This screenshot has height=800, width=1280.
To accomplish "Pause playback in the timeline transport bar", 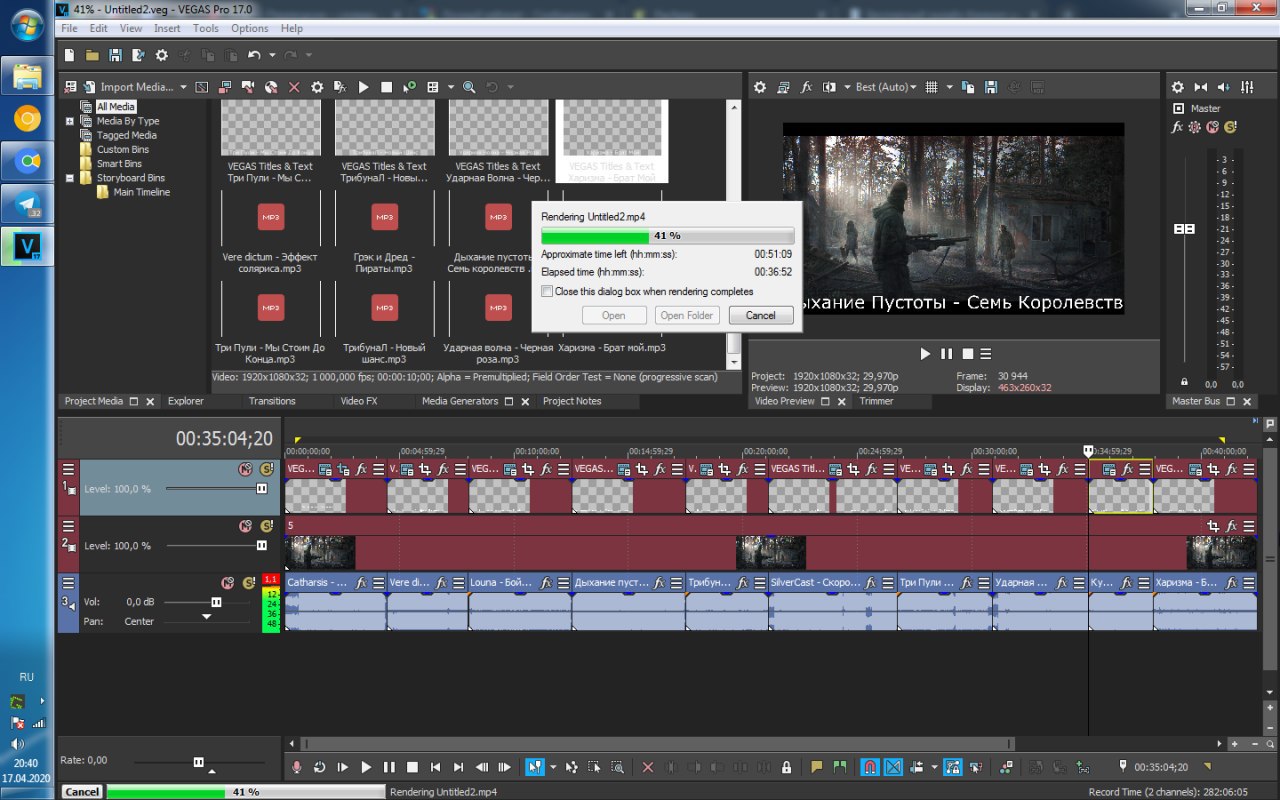I will 389,767.
